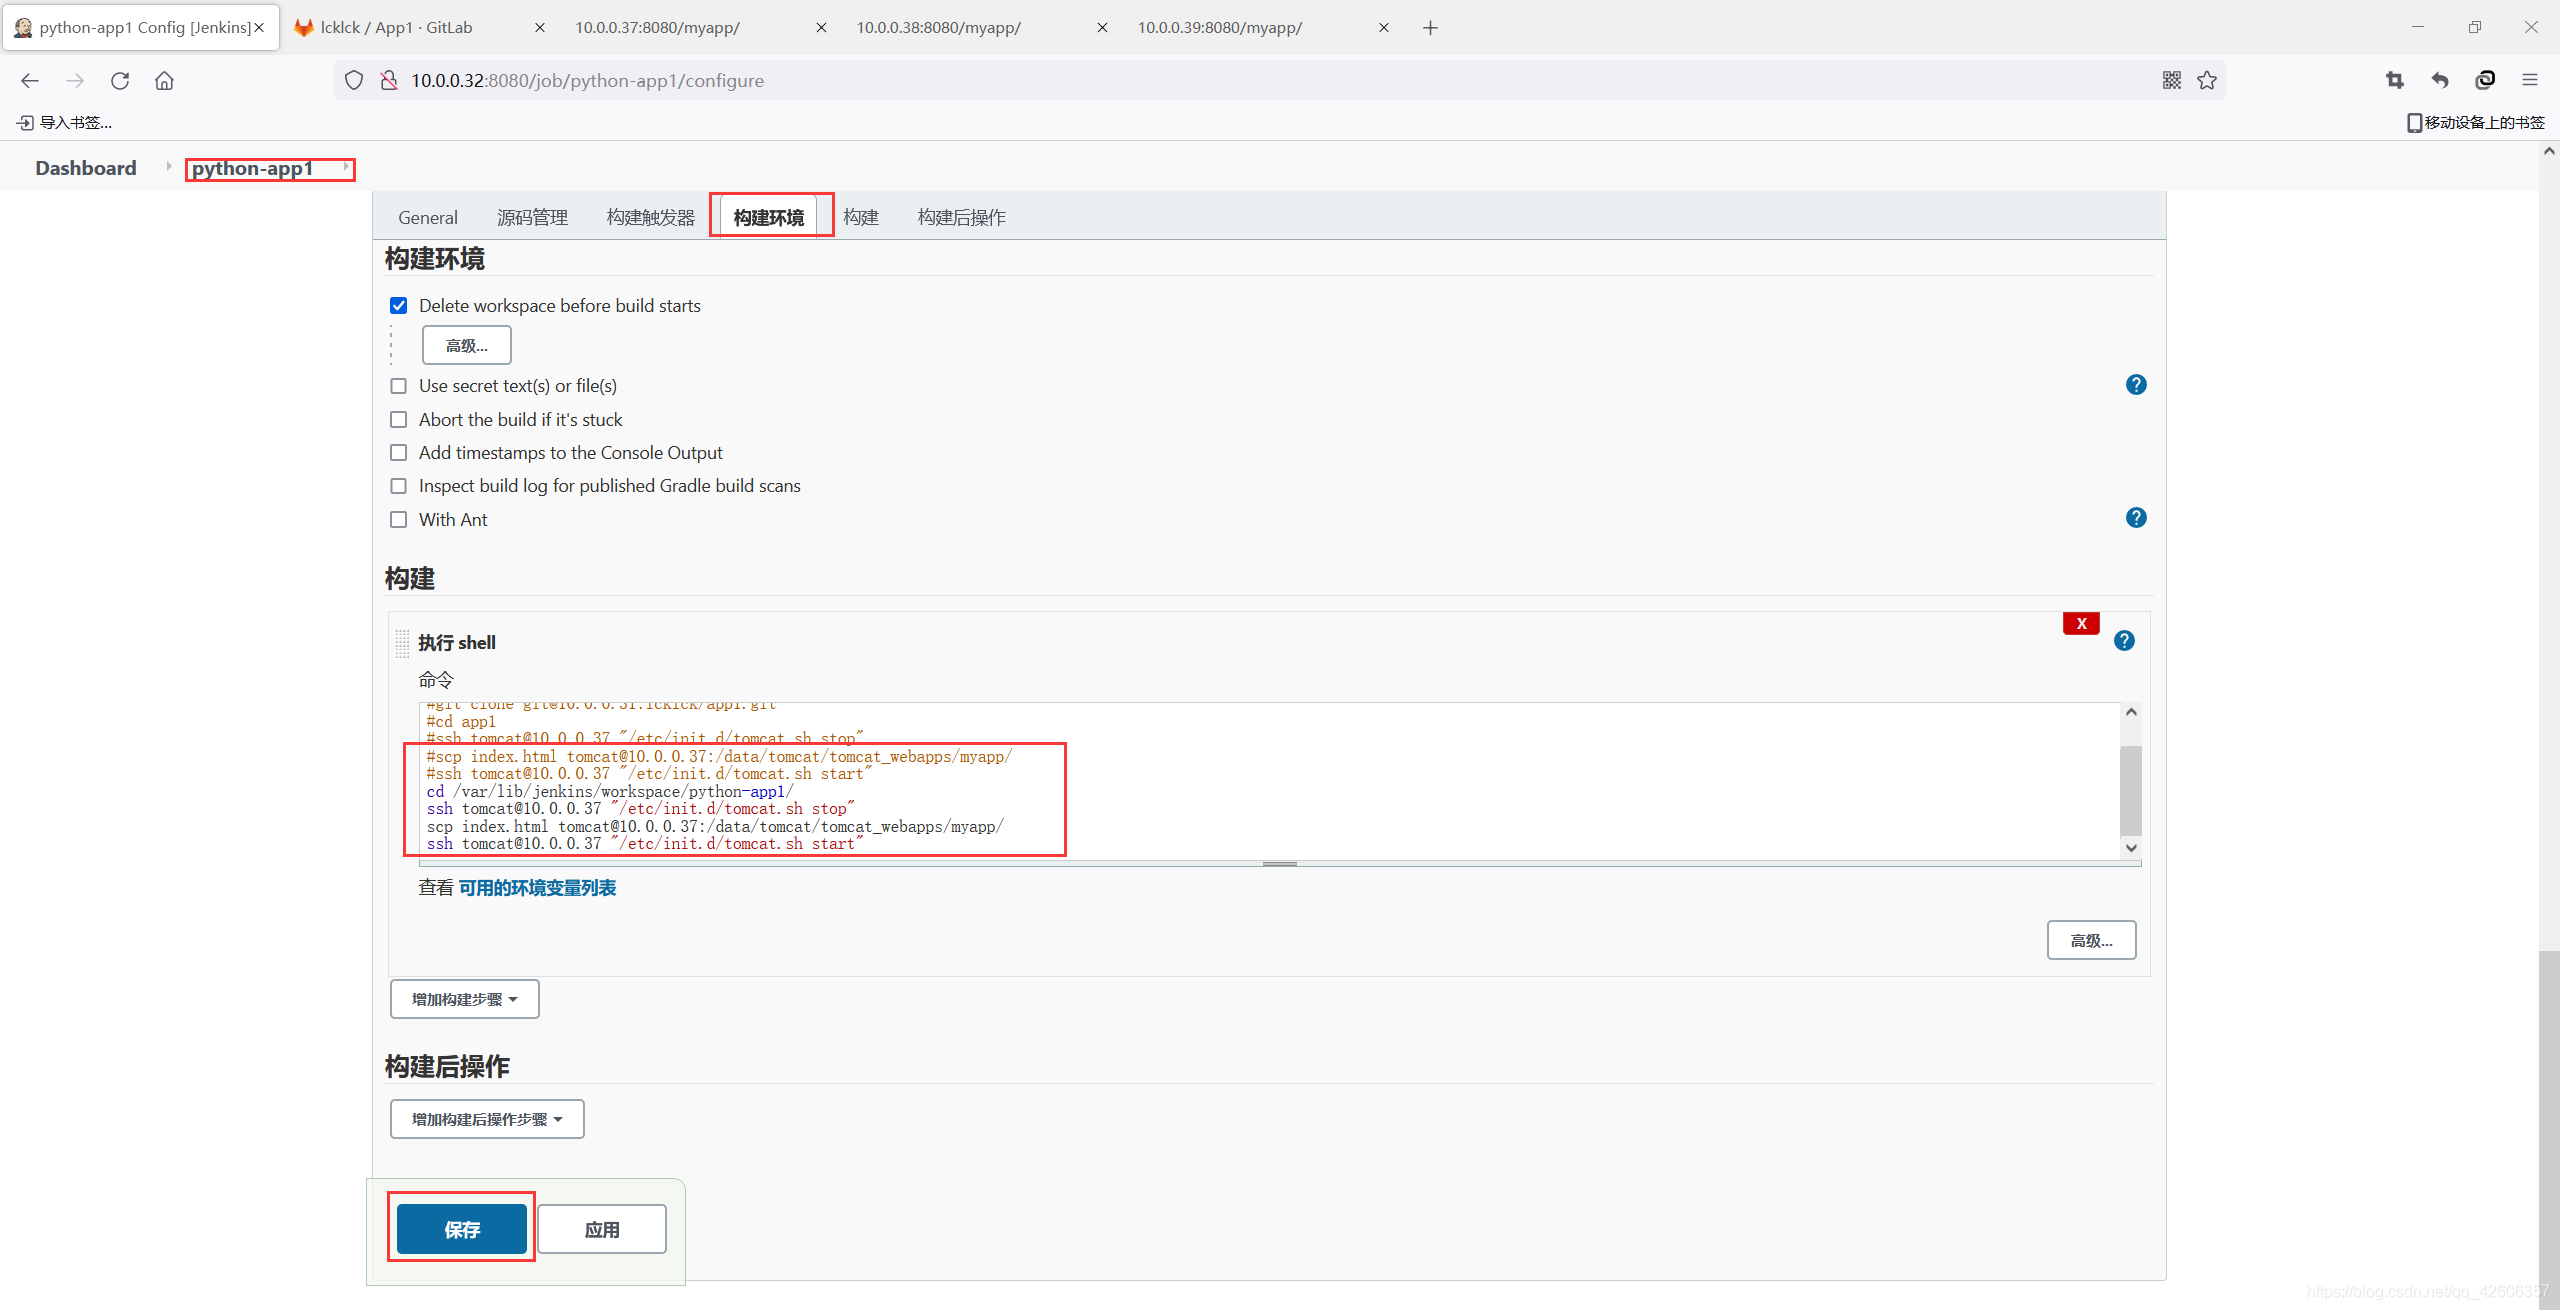
Task: Click the 保存 save button
Action: coord(462,1229)
